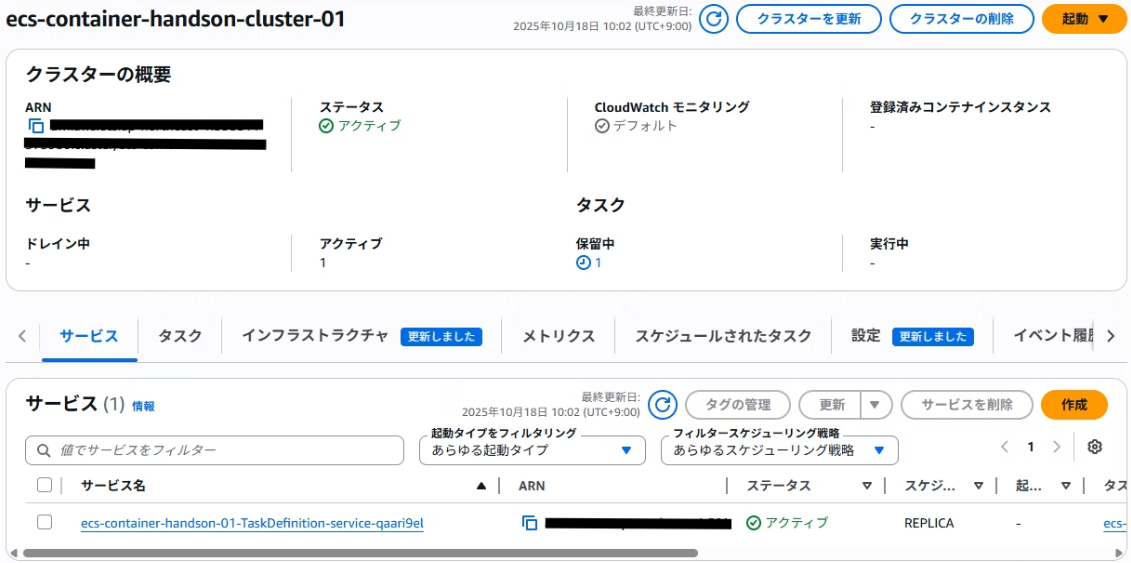The height and width of the screenshot is (563, 1131).
Task: Expand the 更新 button dropdown arrow
Action: point(874,405)
